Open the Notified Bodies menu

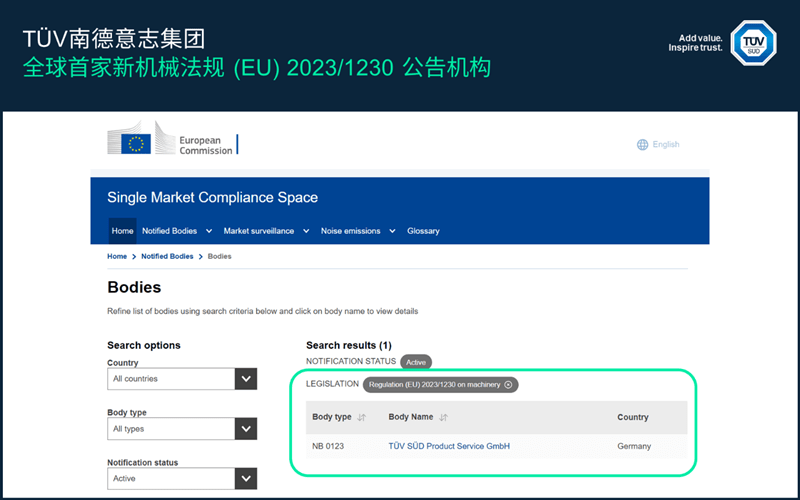coord(176,231)
